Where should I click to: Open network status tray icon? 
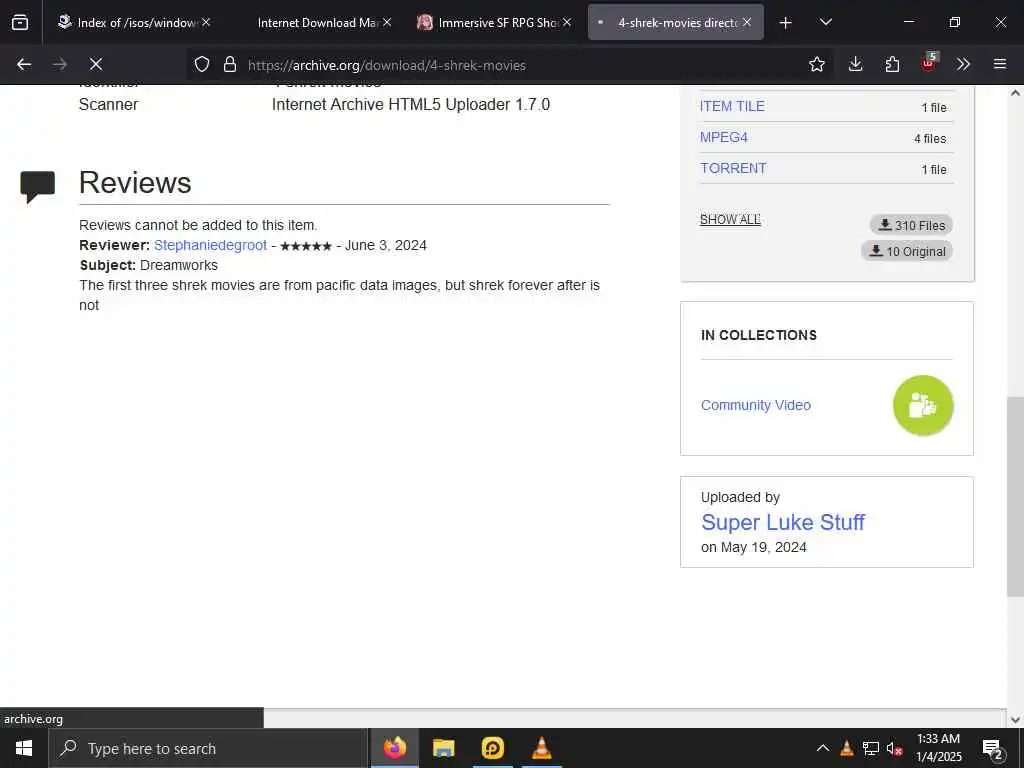871,748
